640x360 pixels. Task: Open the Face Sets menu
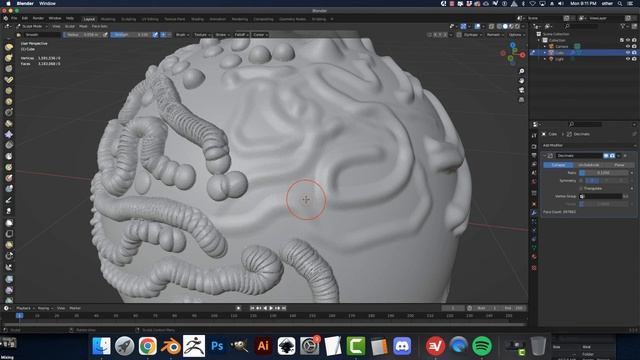click(x=100, y=26)
